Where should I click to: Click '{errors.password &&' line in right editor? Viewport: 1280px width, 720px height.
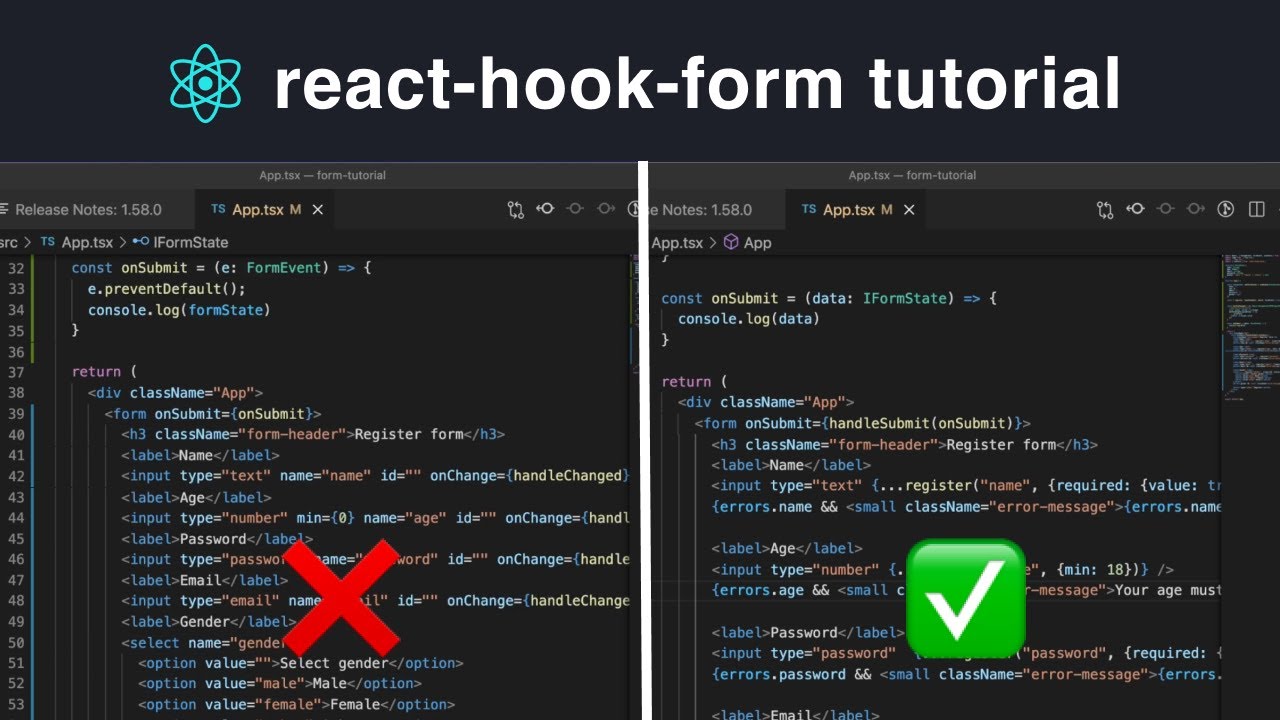967,674
